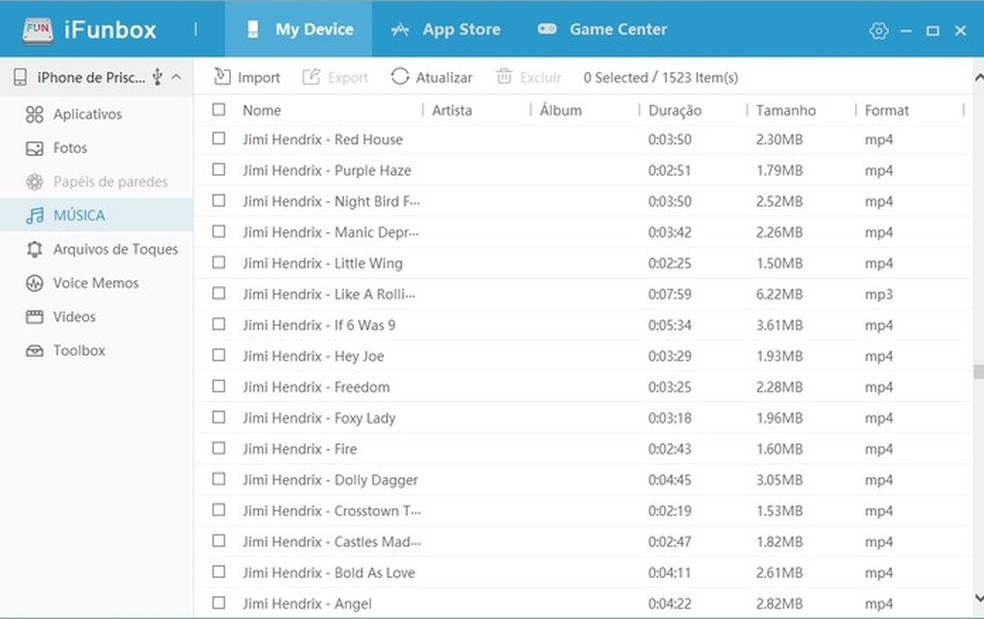This screenshot has width=984, height=619.
Task: Click the iFunbox logo icon
Action: click(38, 30)
